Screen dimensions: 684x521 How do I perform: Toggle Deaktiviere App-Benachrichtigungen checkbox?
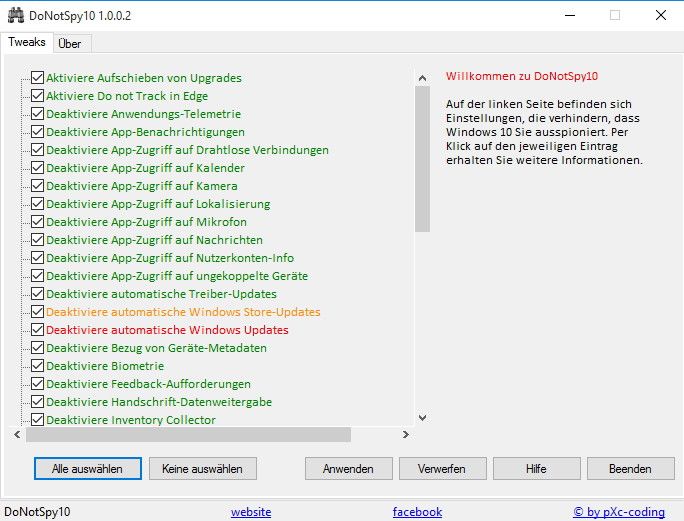pos(38,132)
